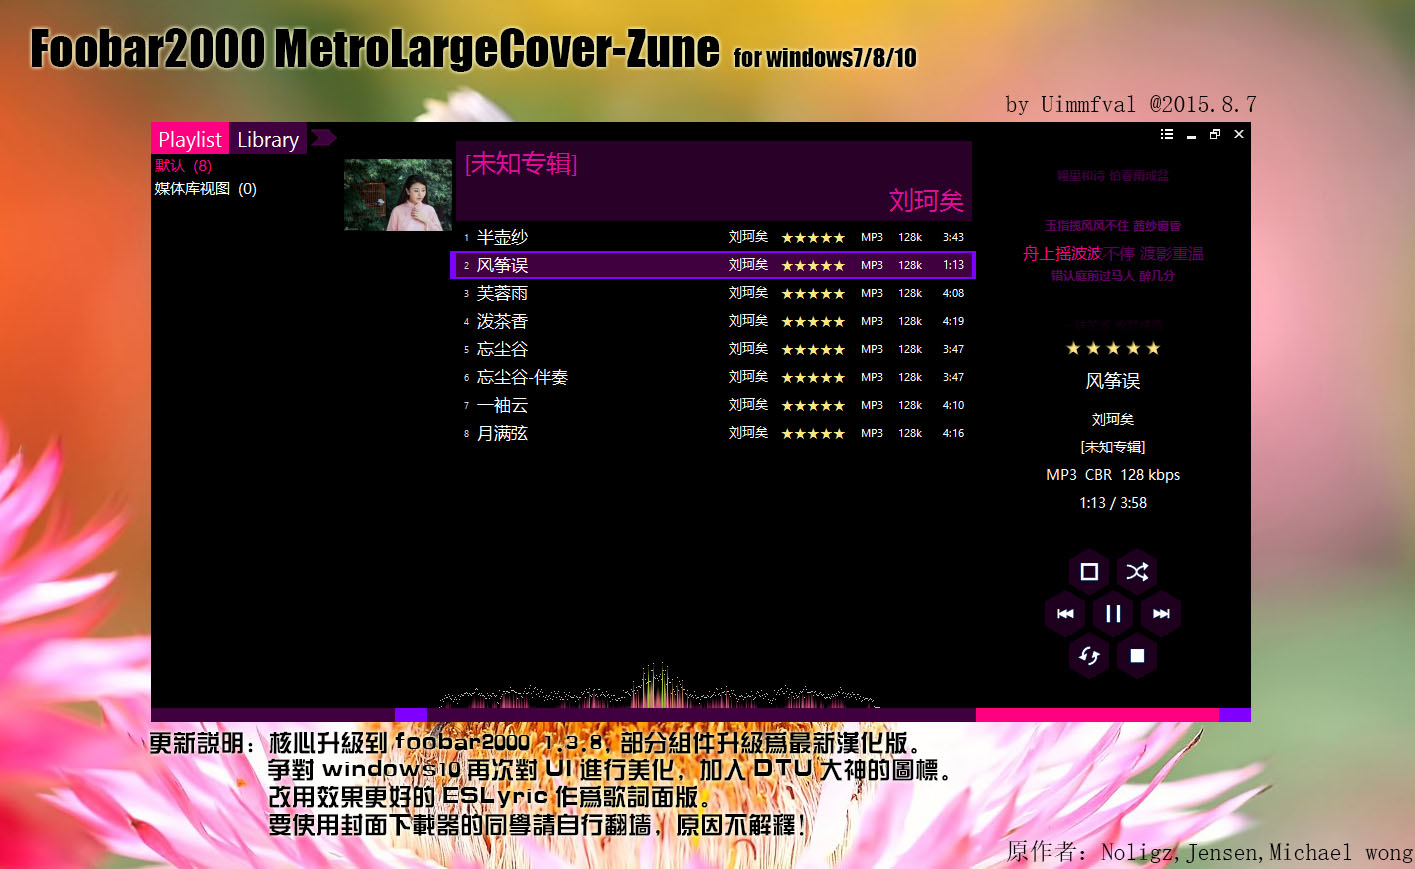
Task: Stop playback with the filled square button
Action: 1137,656
